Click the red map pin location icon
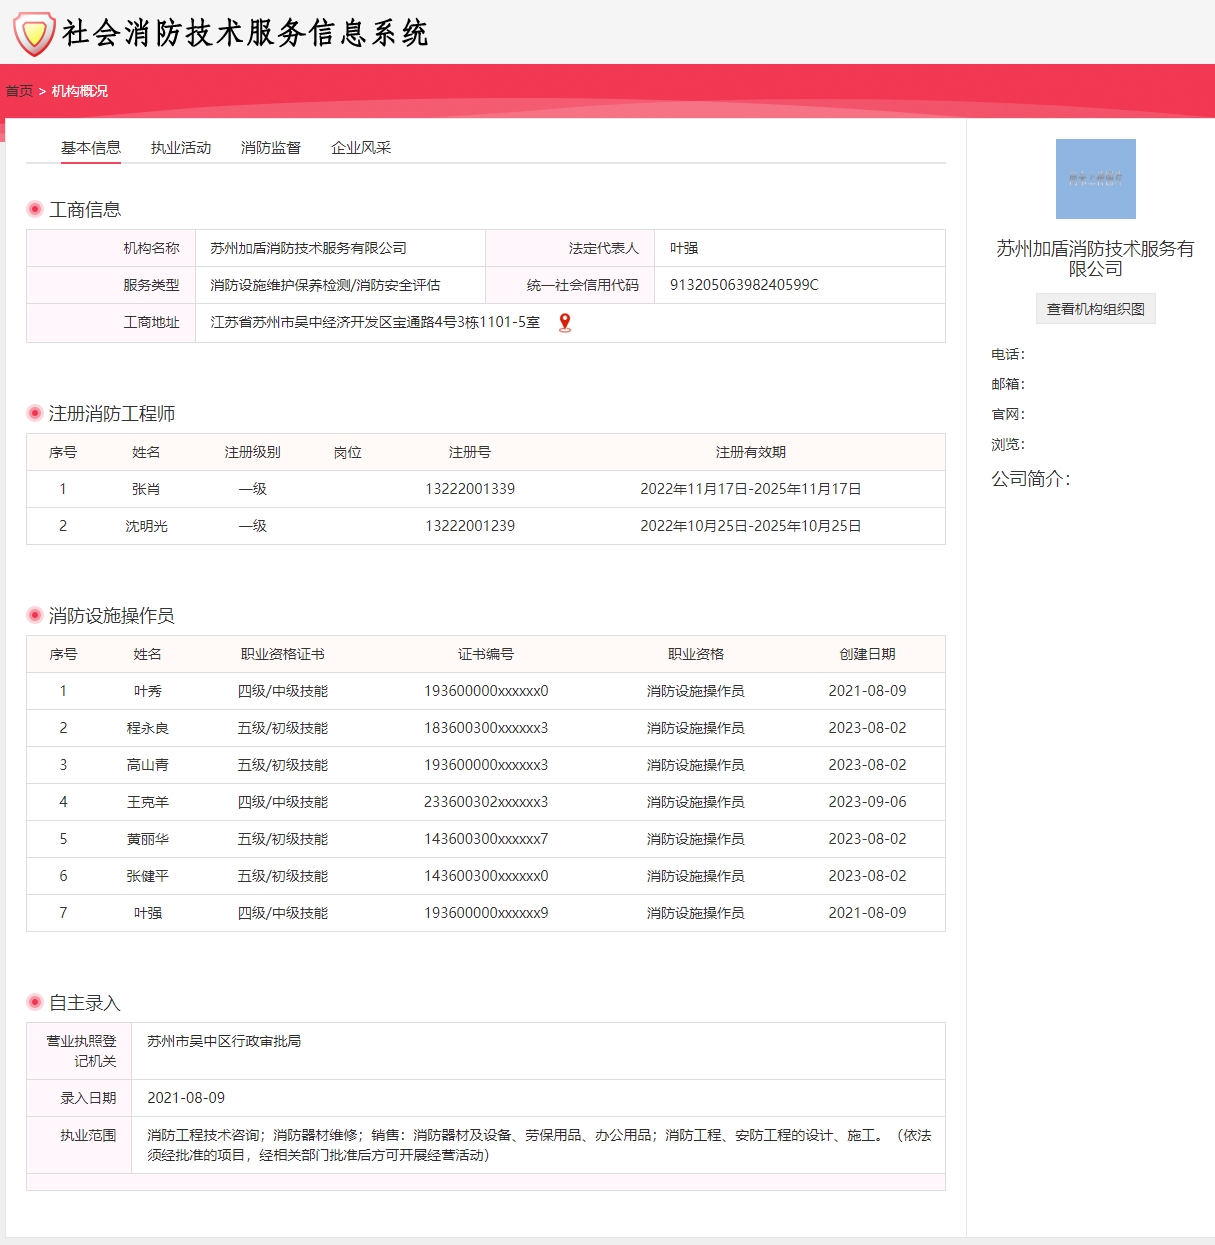1215x1245 pixels. pos(565,322)
